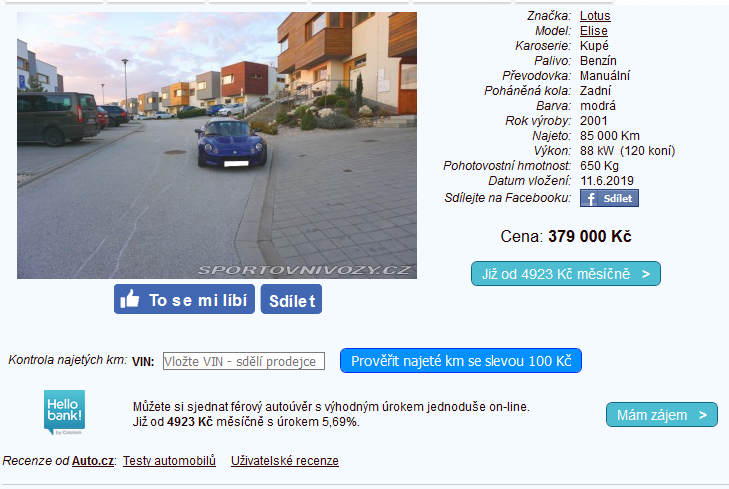Focus the VIN input field
Image resolution: width=729 pixels, height=489 pixels.
point(244,361)
